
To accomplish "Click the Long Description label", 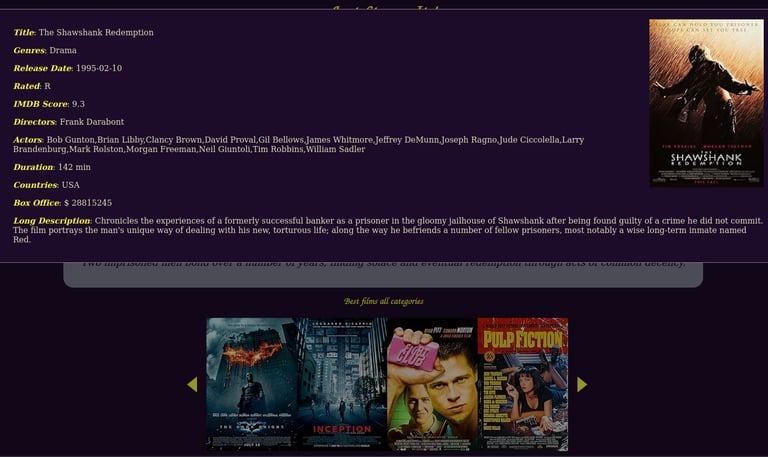I will point(51,221).
